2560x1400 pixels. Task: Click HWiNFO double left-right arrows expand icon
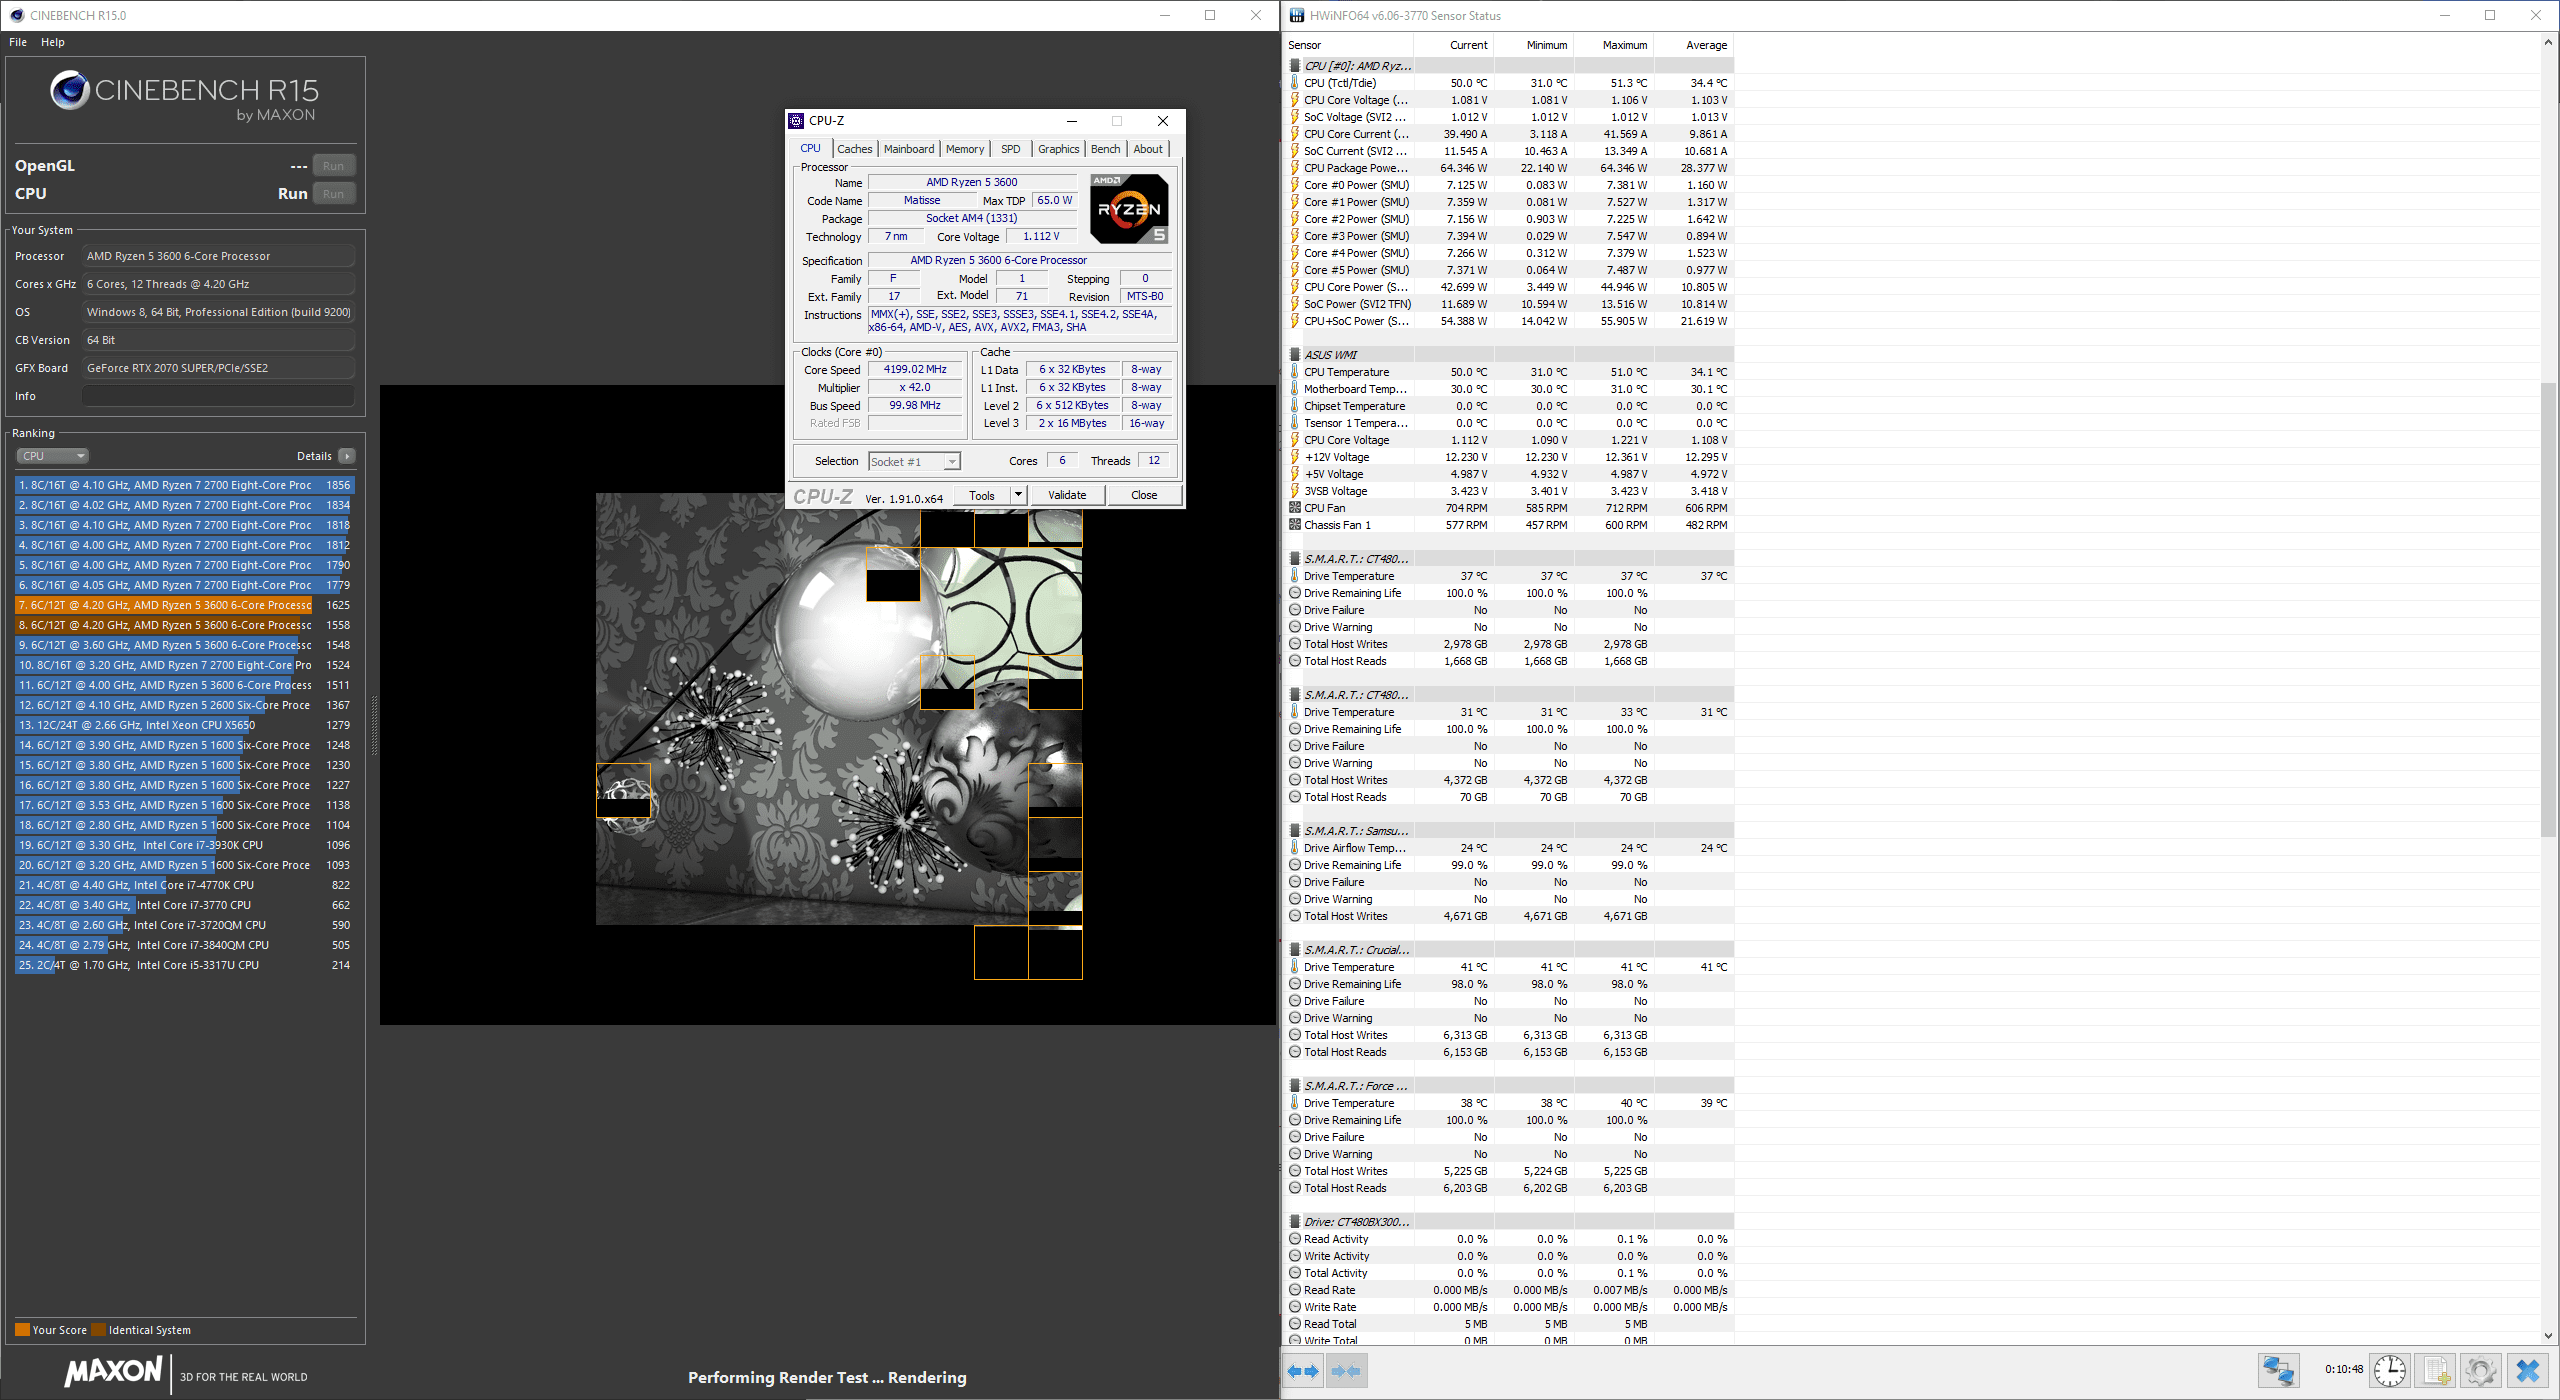click(x=1302, y=1371)
